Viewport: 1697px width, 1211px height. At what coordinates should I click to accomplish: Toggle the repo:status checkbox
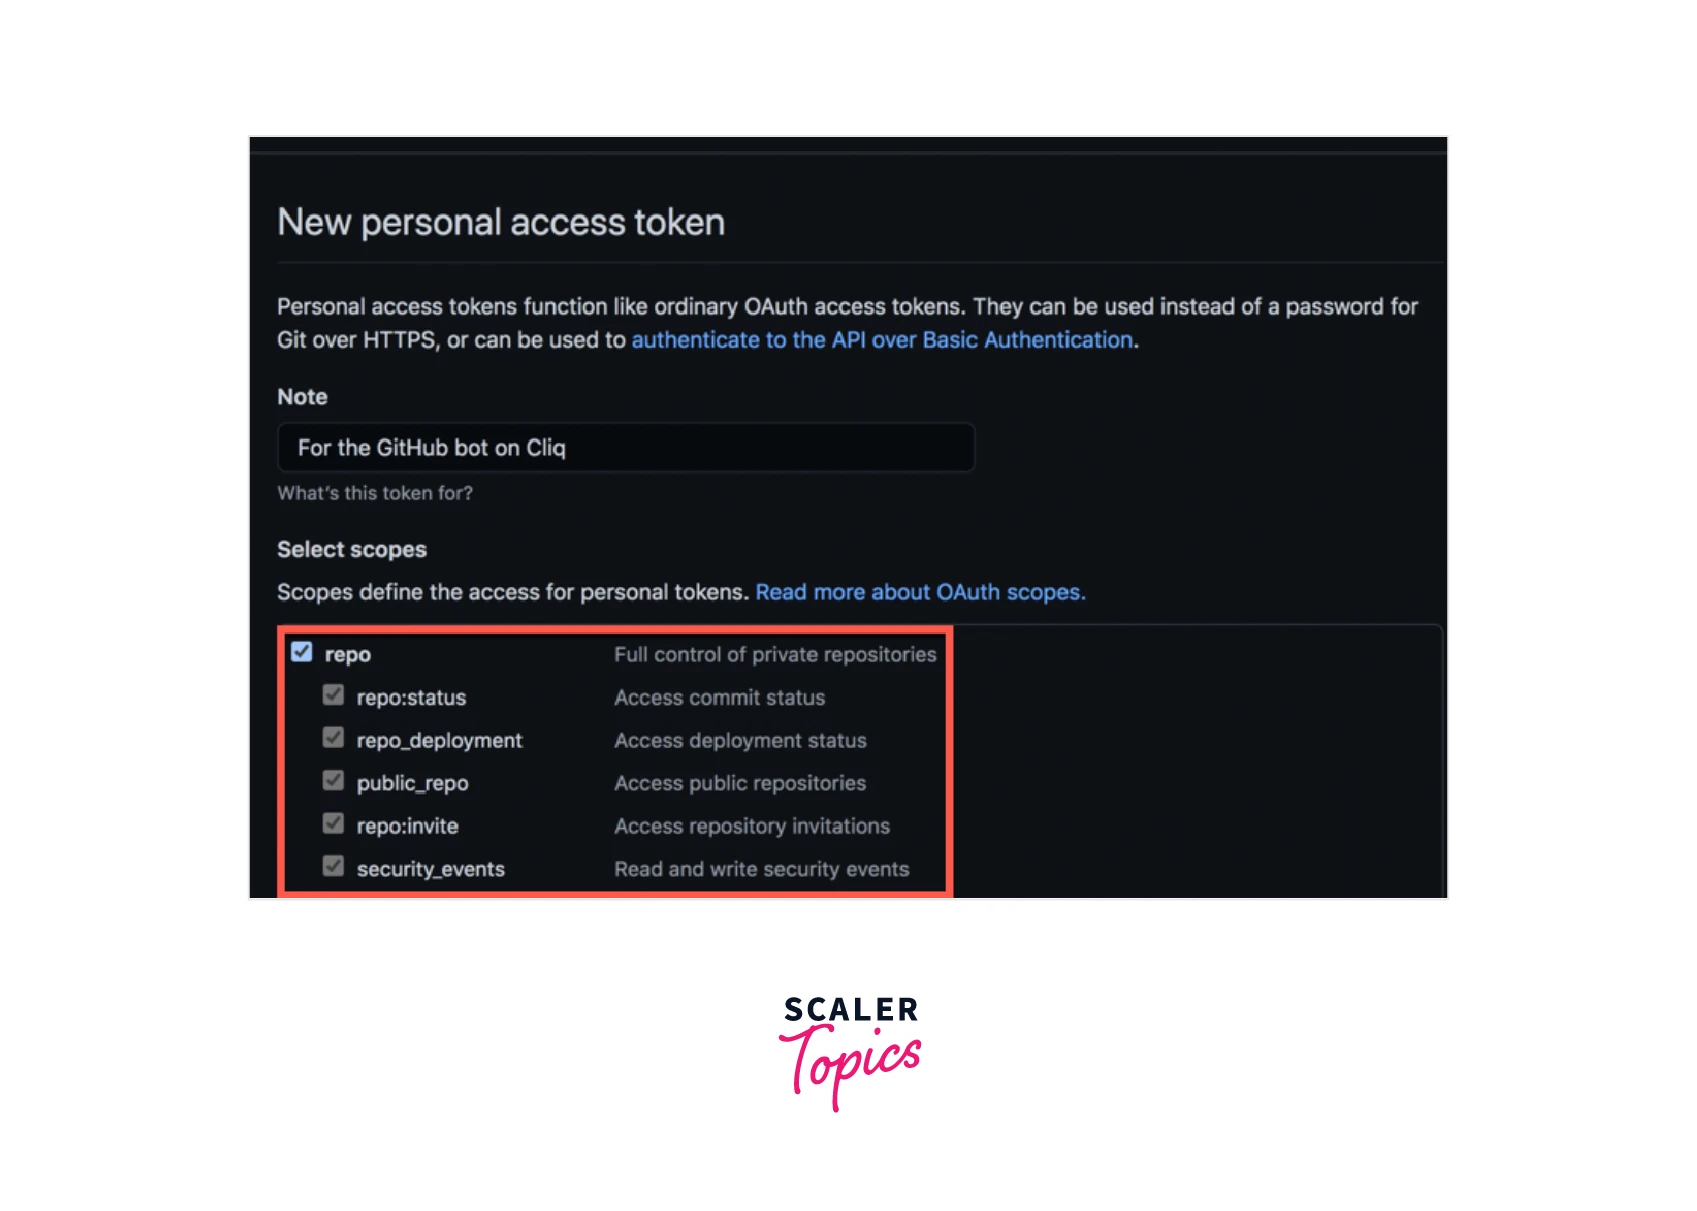(333, 696)
